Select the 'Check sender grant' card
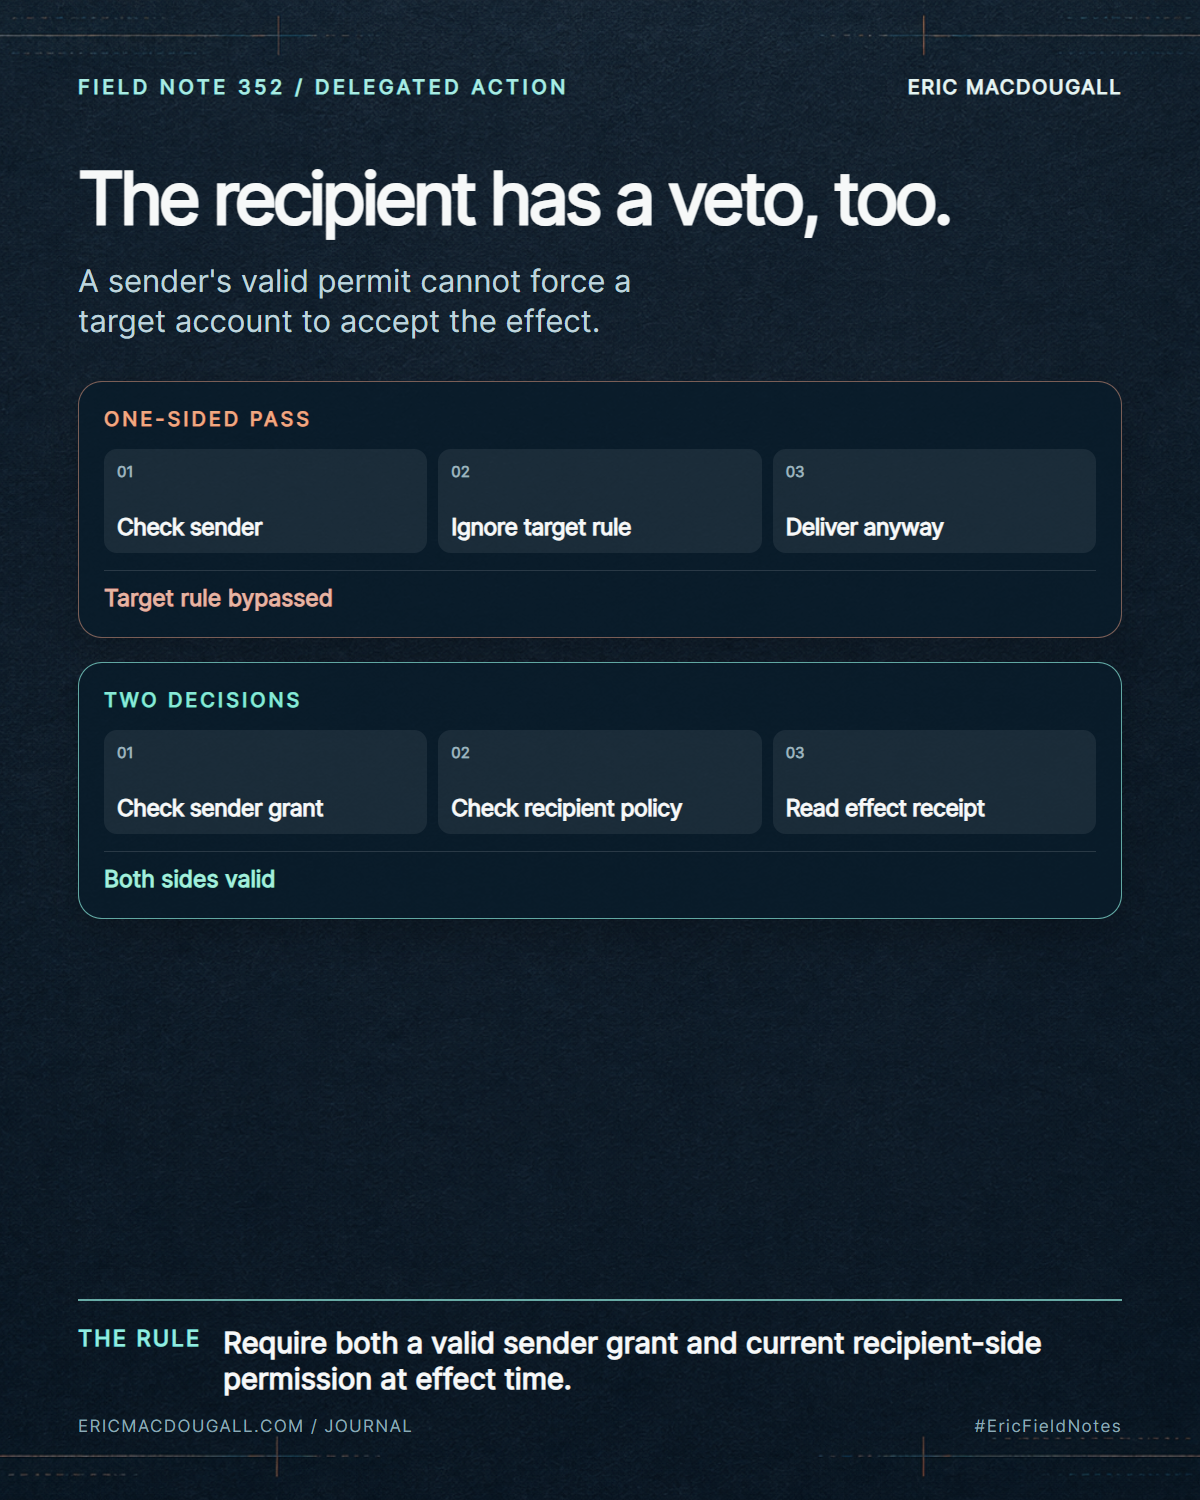The height and width of the screenshot is (1500, 1200). pyautogui.click(x=265, y=782)
